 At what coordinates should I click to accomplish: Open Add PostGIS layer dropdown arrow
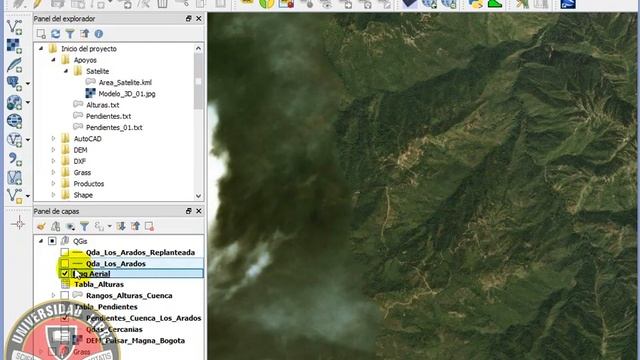(28, 84)
